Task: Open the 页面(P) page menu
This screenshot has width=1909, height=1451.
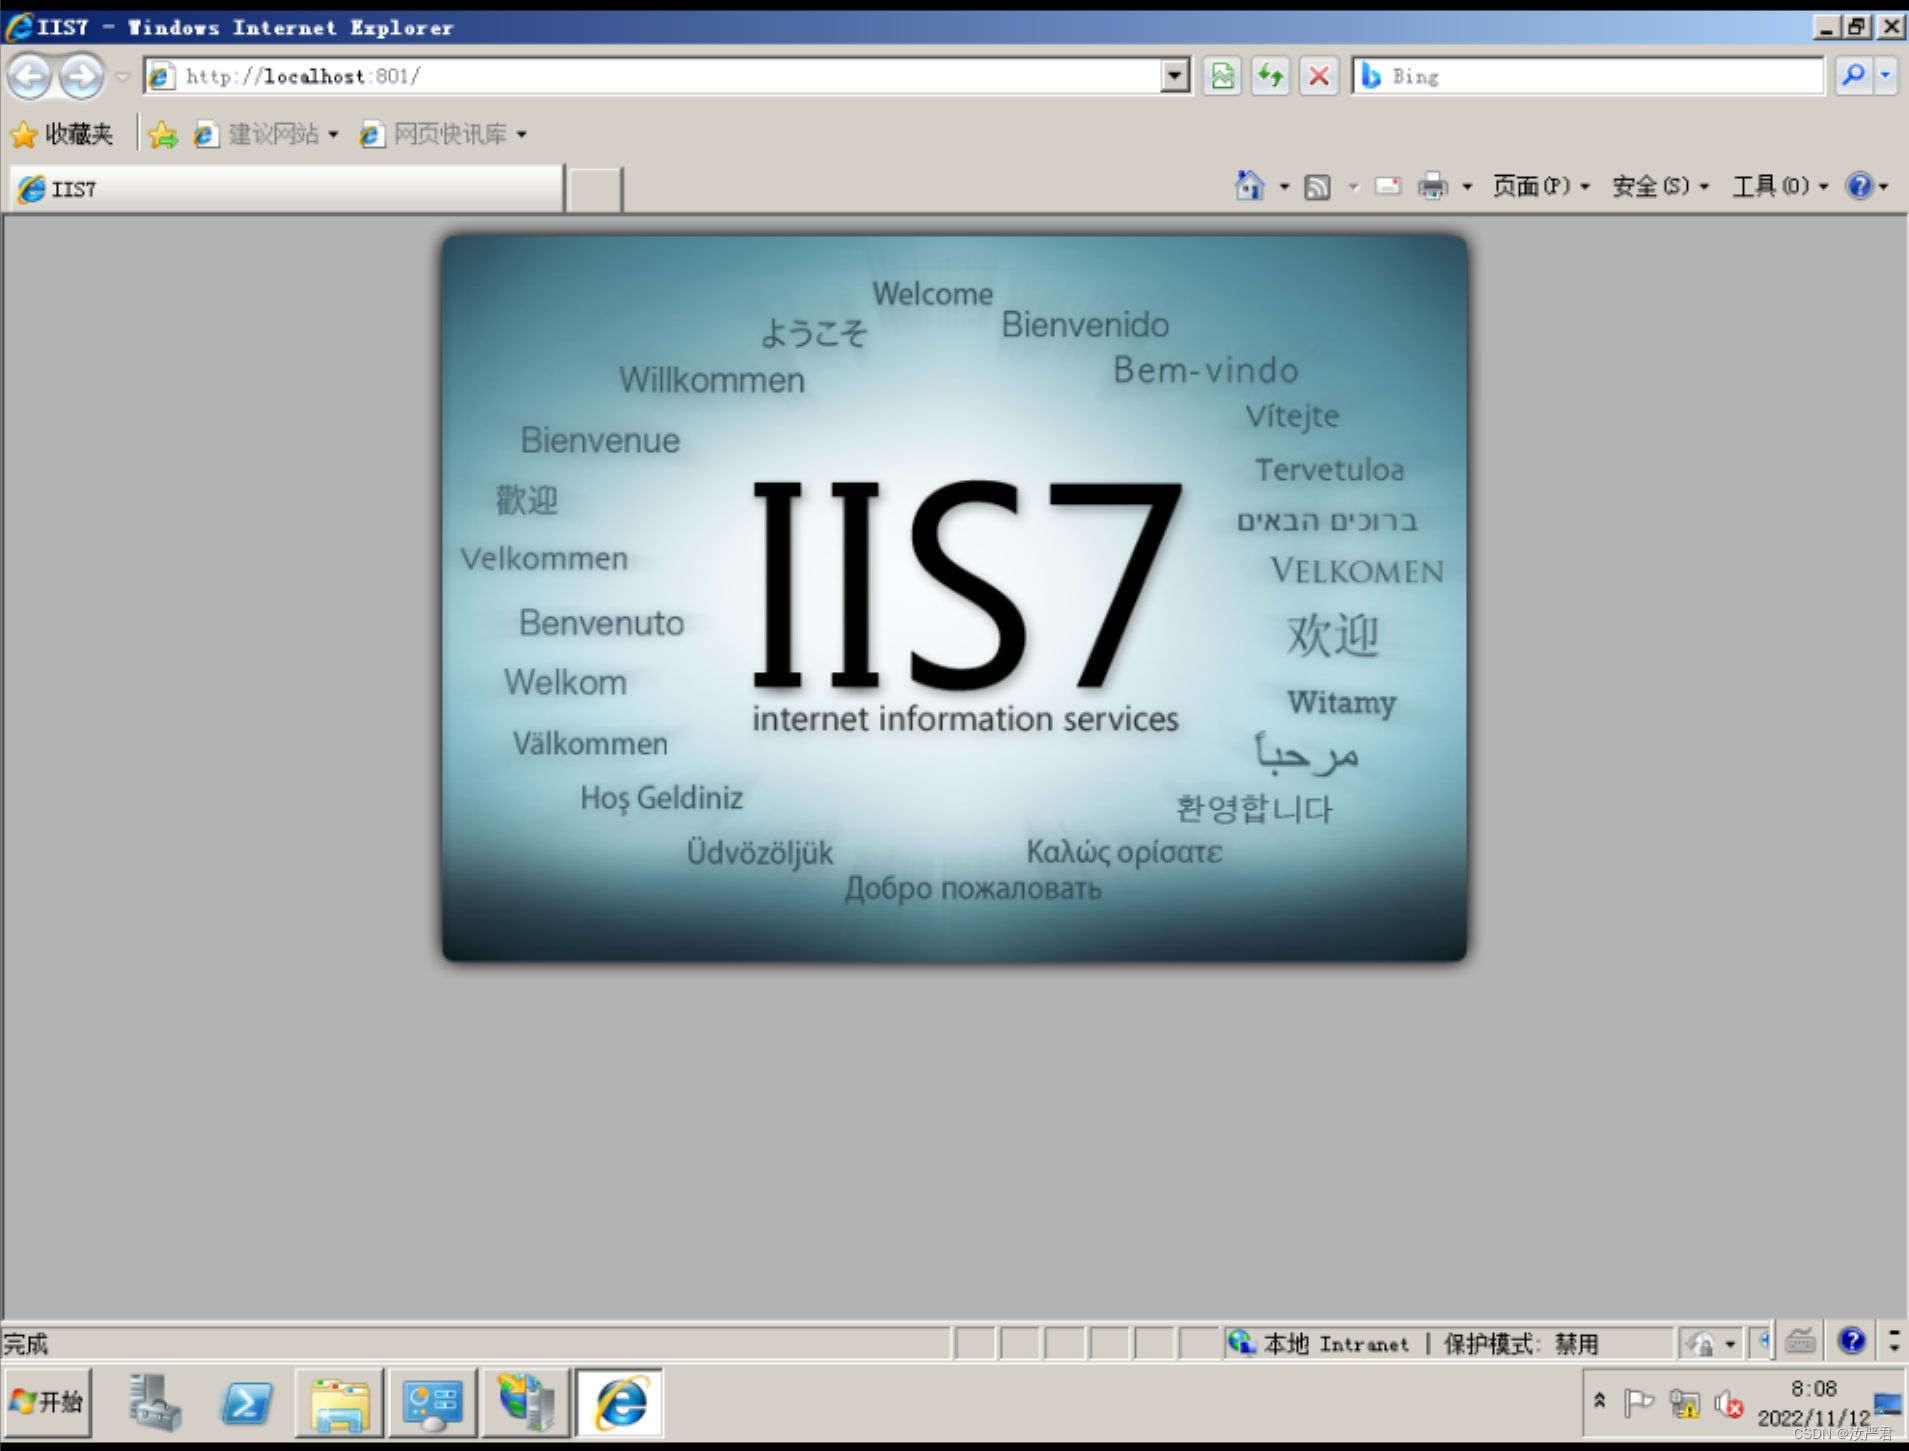Action: click(1540, 186)
